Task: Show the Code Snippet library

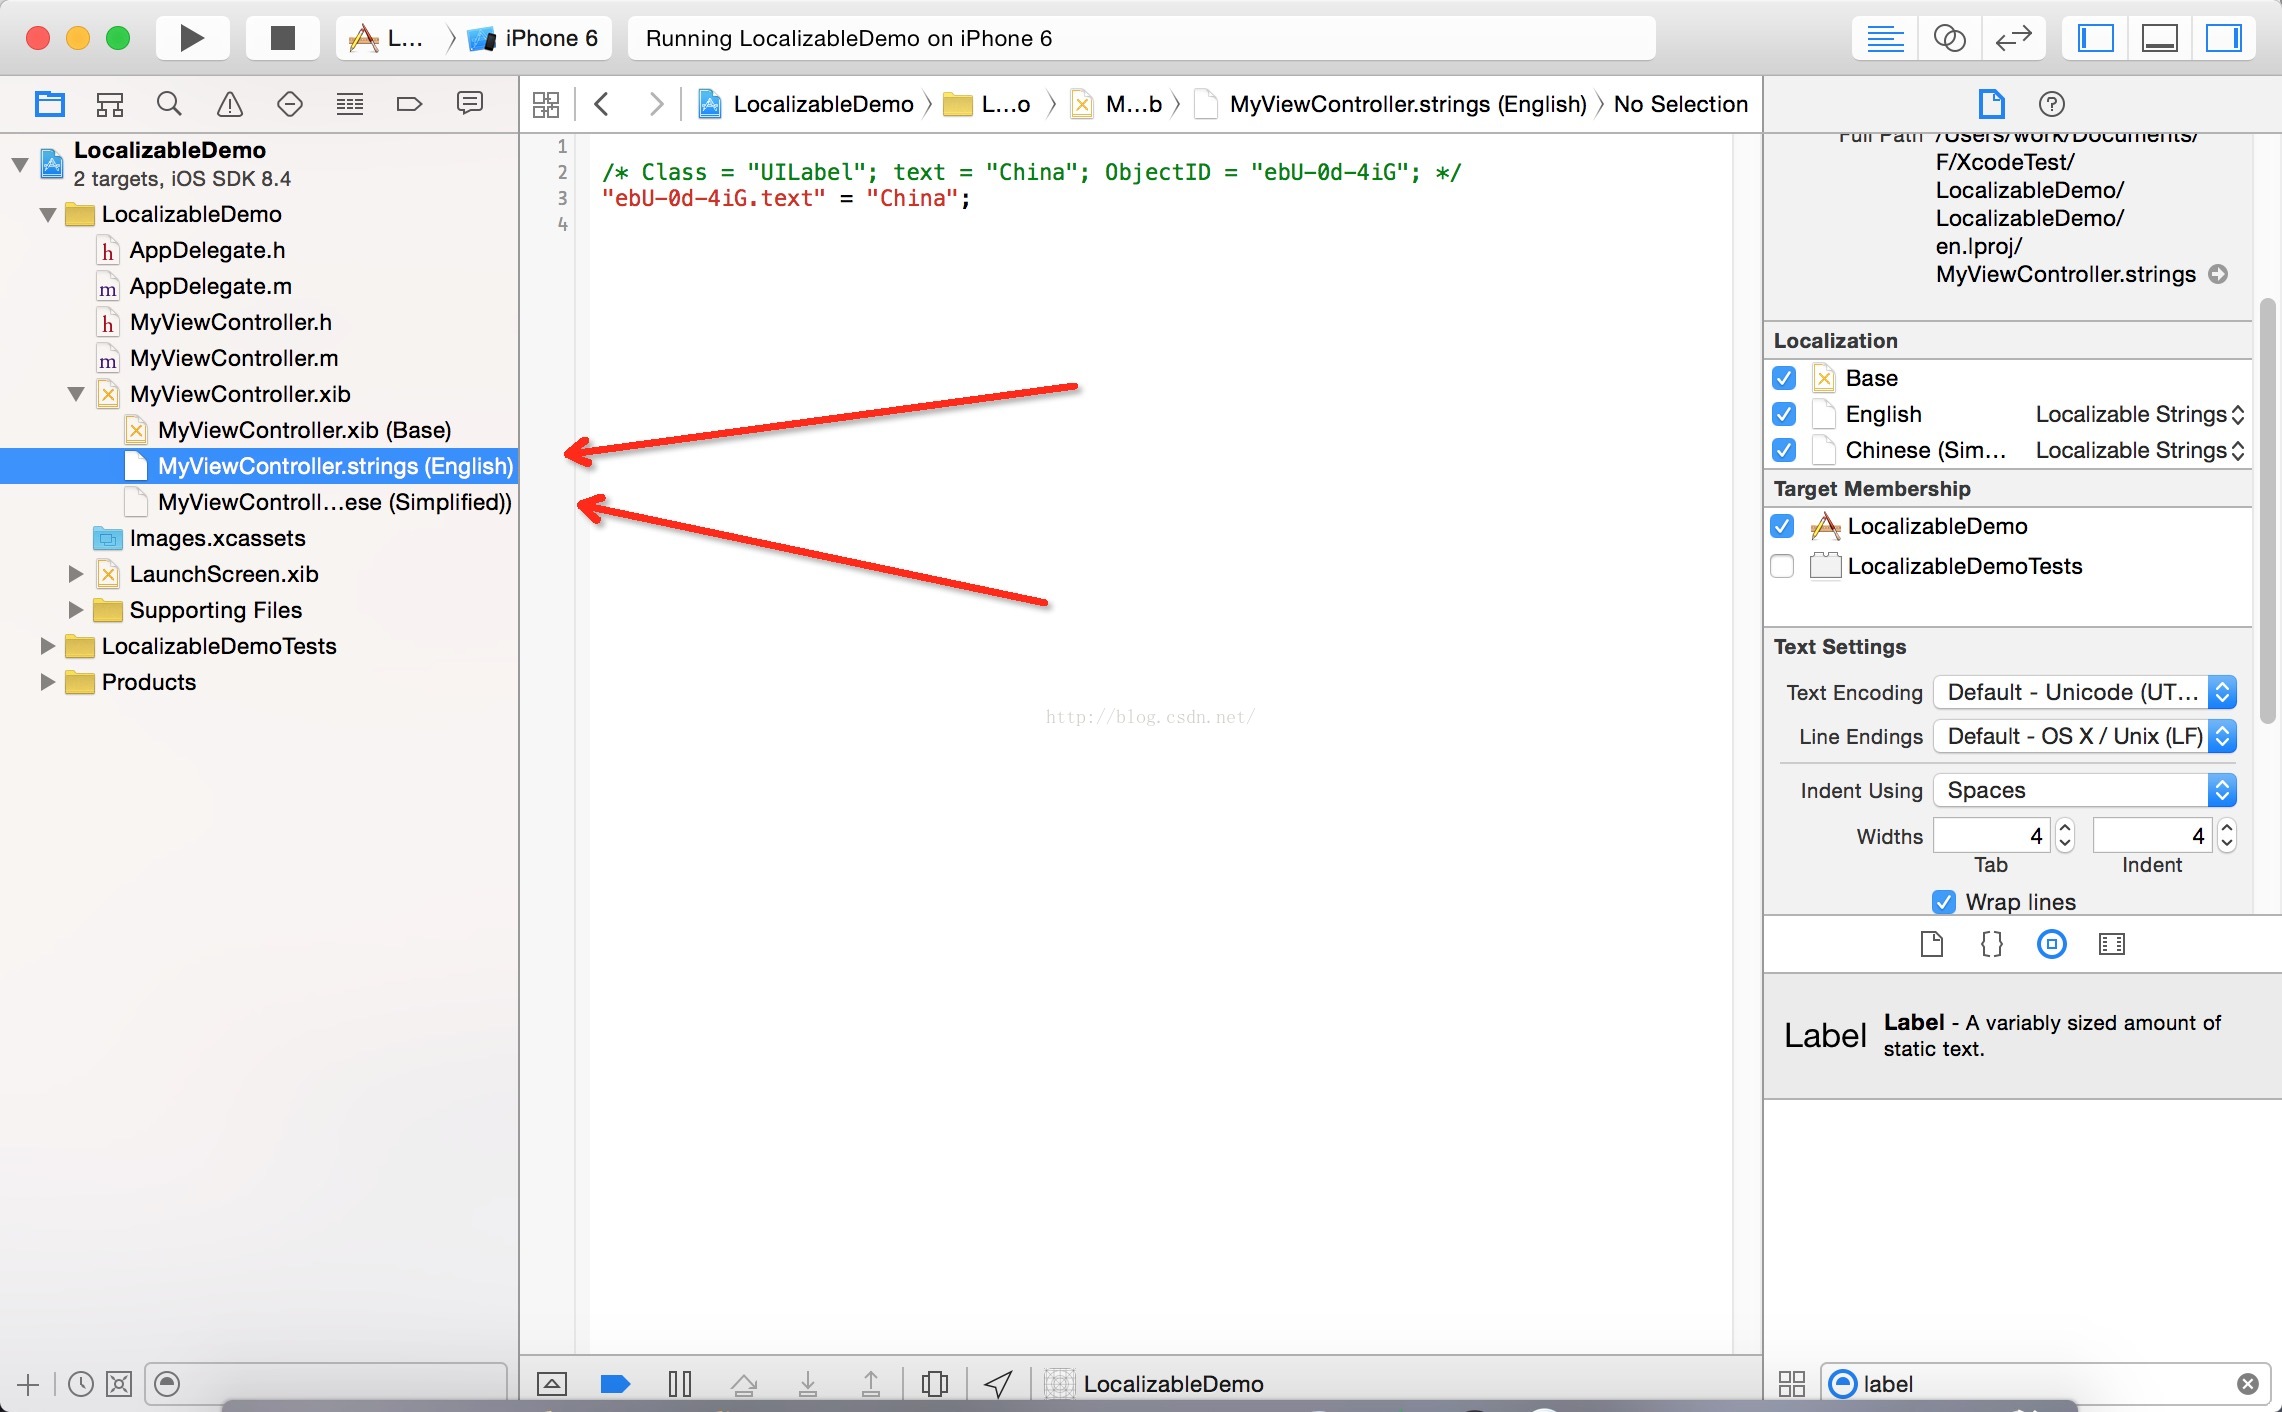Action: 1992,944
